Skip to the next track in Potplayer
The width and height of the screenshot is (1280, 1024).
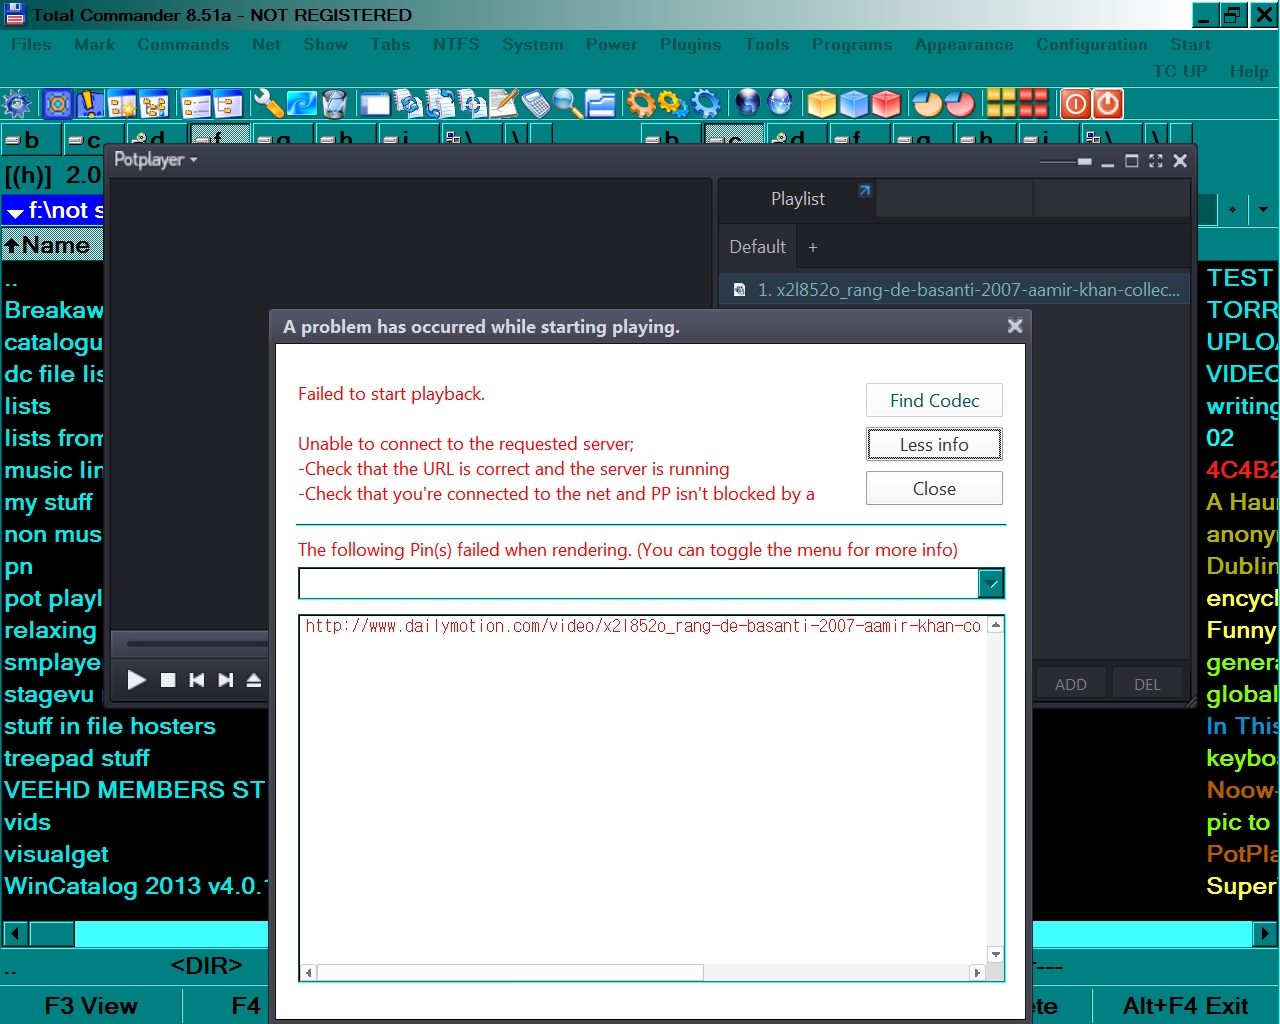[x=226, y=680]
